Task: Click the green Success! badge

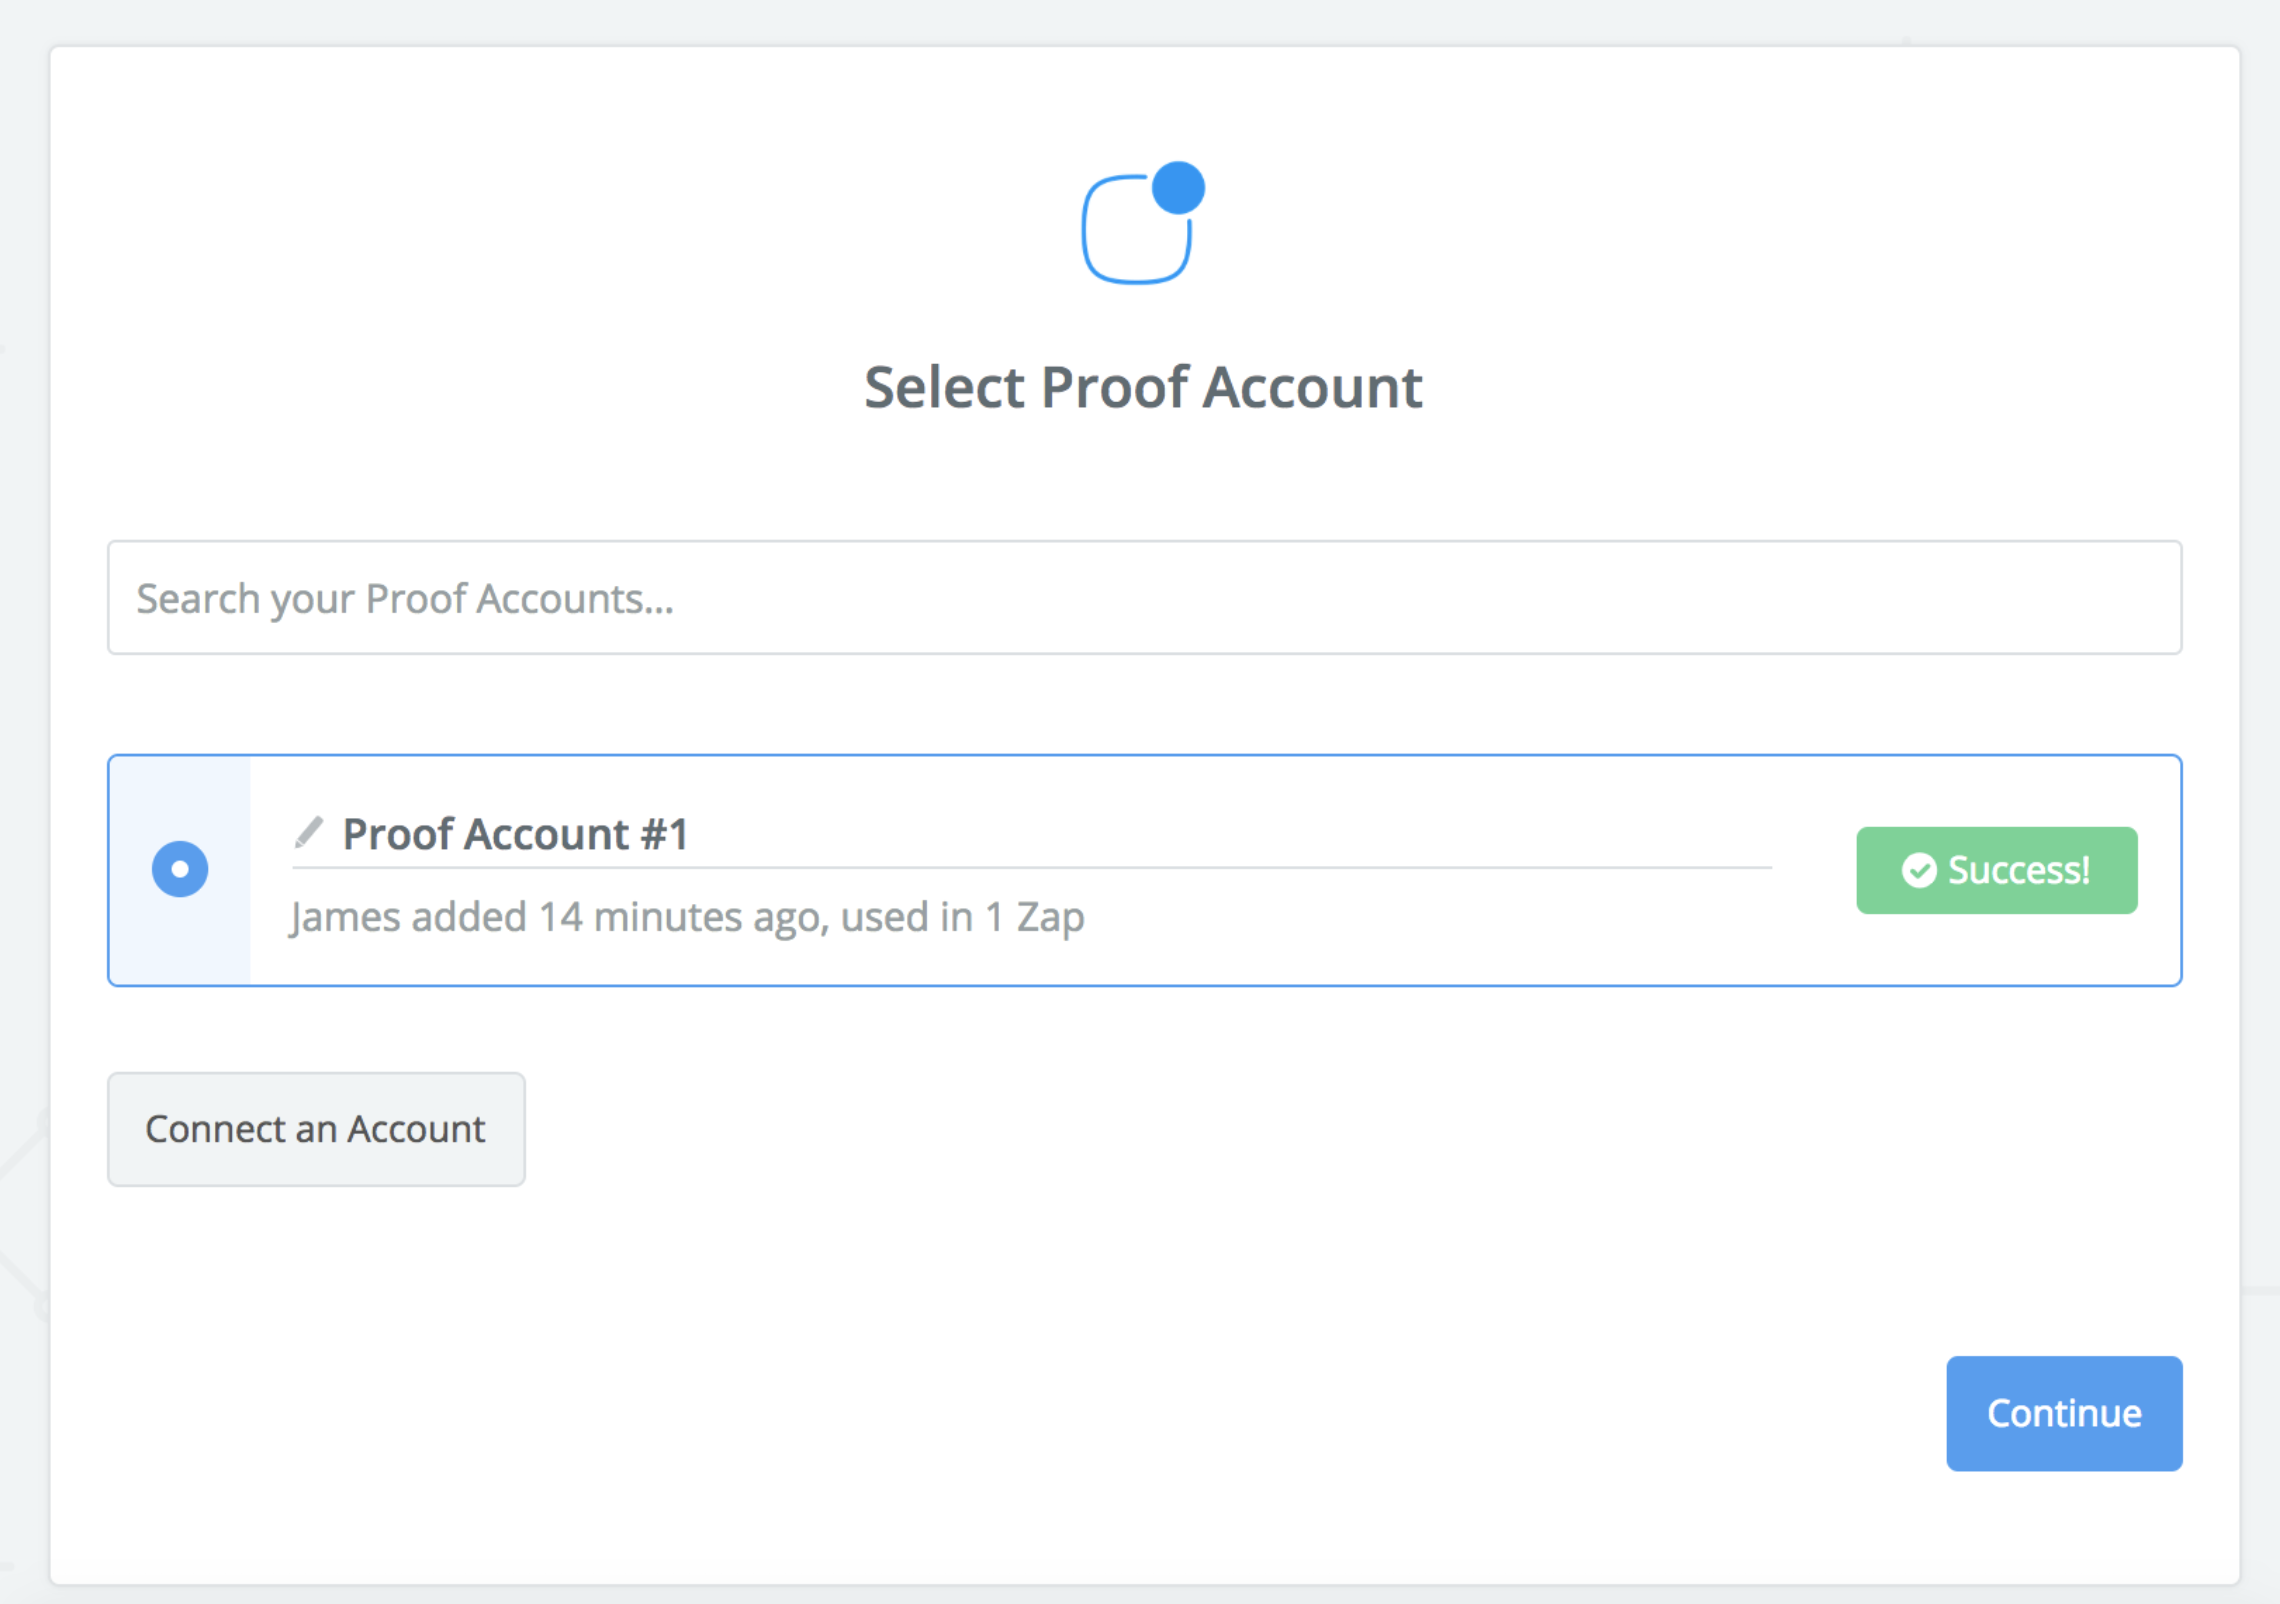Action: tap(1996, 870)
